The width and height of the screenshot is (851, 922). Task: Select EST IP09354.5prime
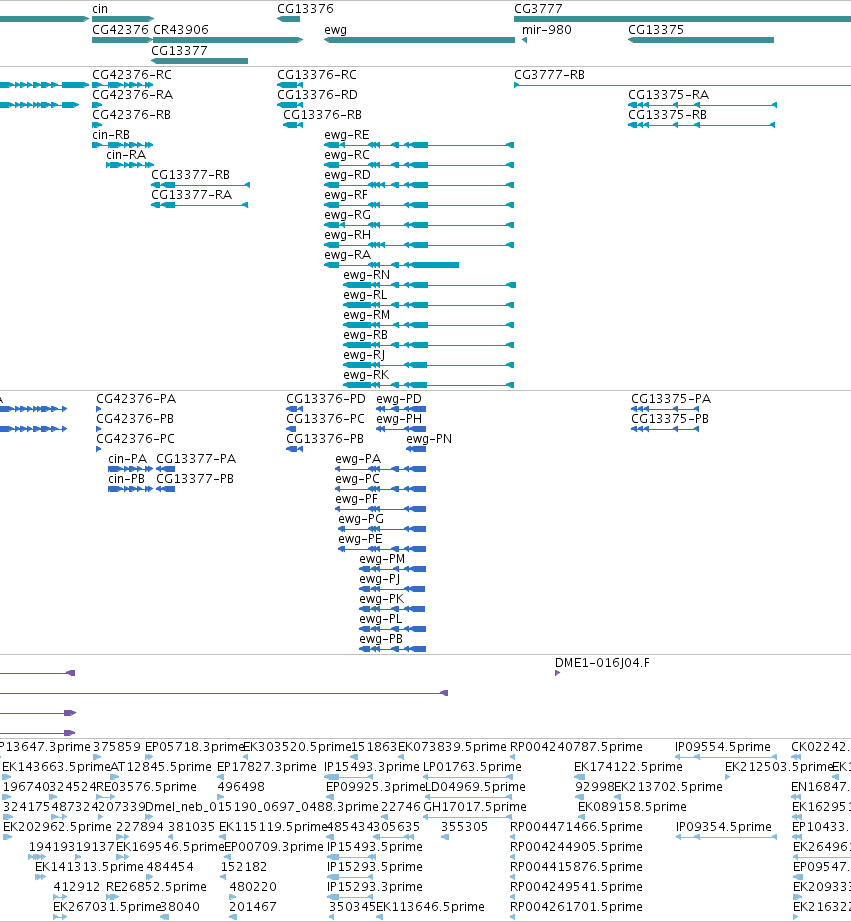[723, 827]
